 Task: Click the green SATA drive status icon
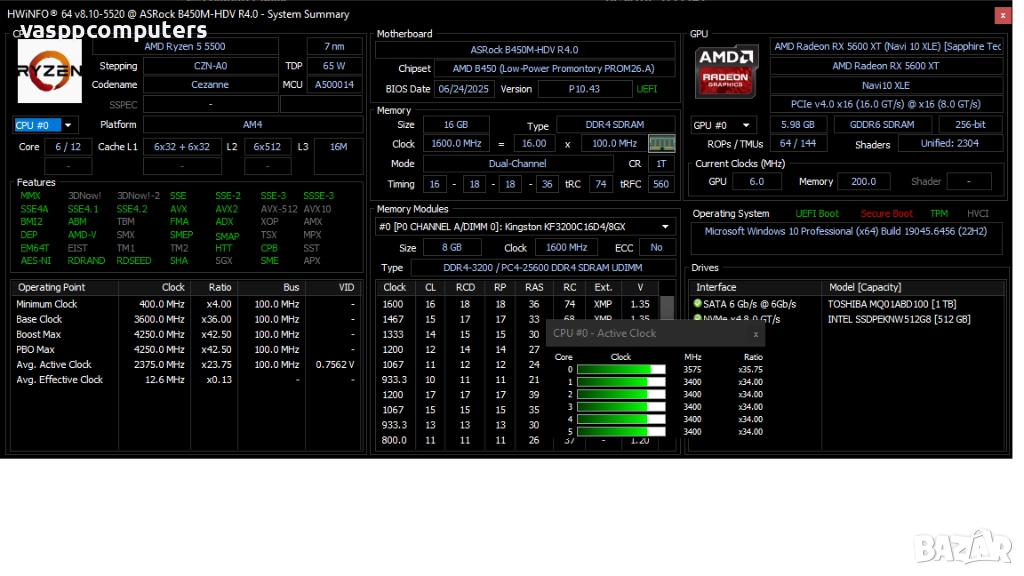(697, 303)
